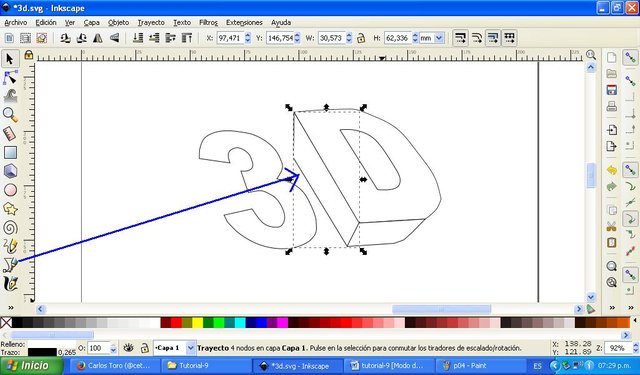640x375 pixels.
Task: Open the Filtros menu
Action: click(x=208, y=22)
